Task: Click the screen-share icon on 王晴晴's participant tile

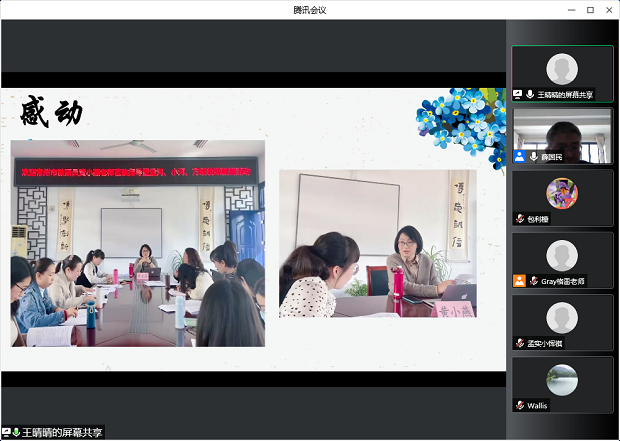Action: click(x=518, y=94)
